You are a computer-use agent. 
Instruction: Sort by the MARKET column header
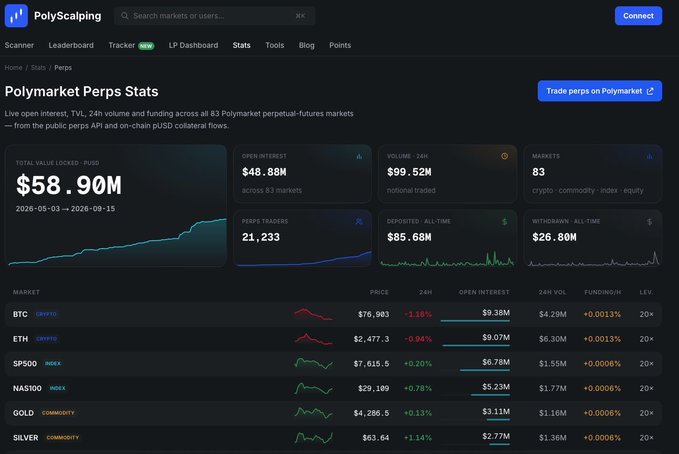click(26, 292)
